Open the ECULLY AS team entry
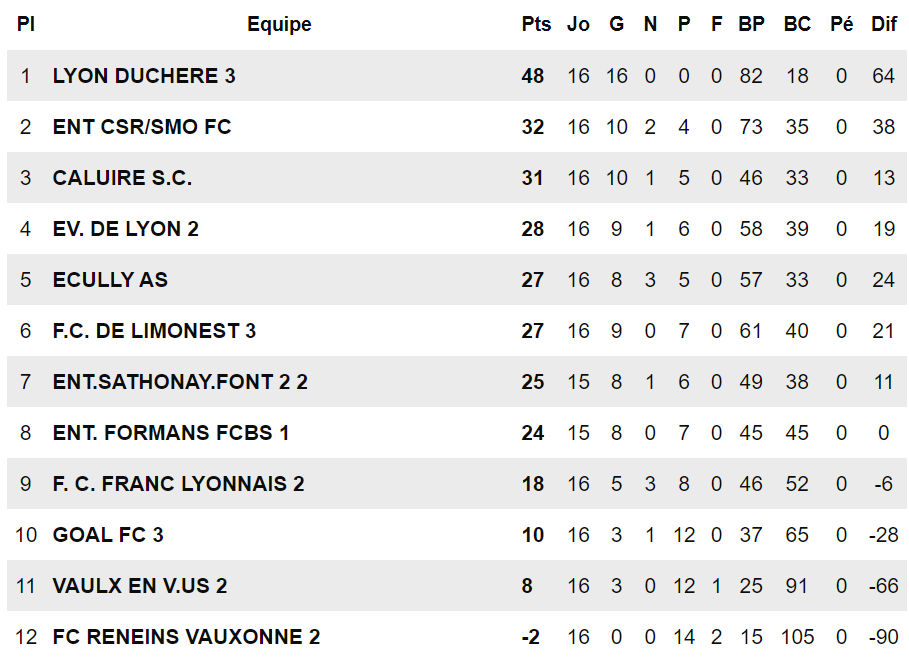The width and height of the screenshot is (909, 663). pyautogui.click(x=110, y=280)
